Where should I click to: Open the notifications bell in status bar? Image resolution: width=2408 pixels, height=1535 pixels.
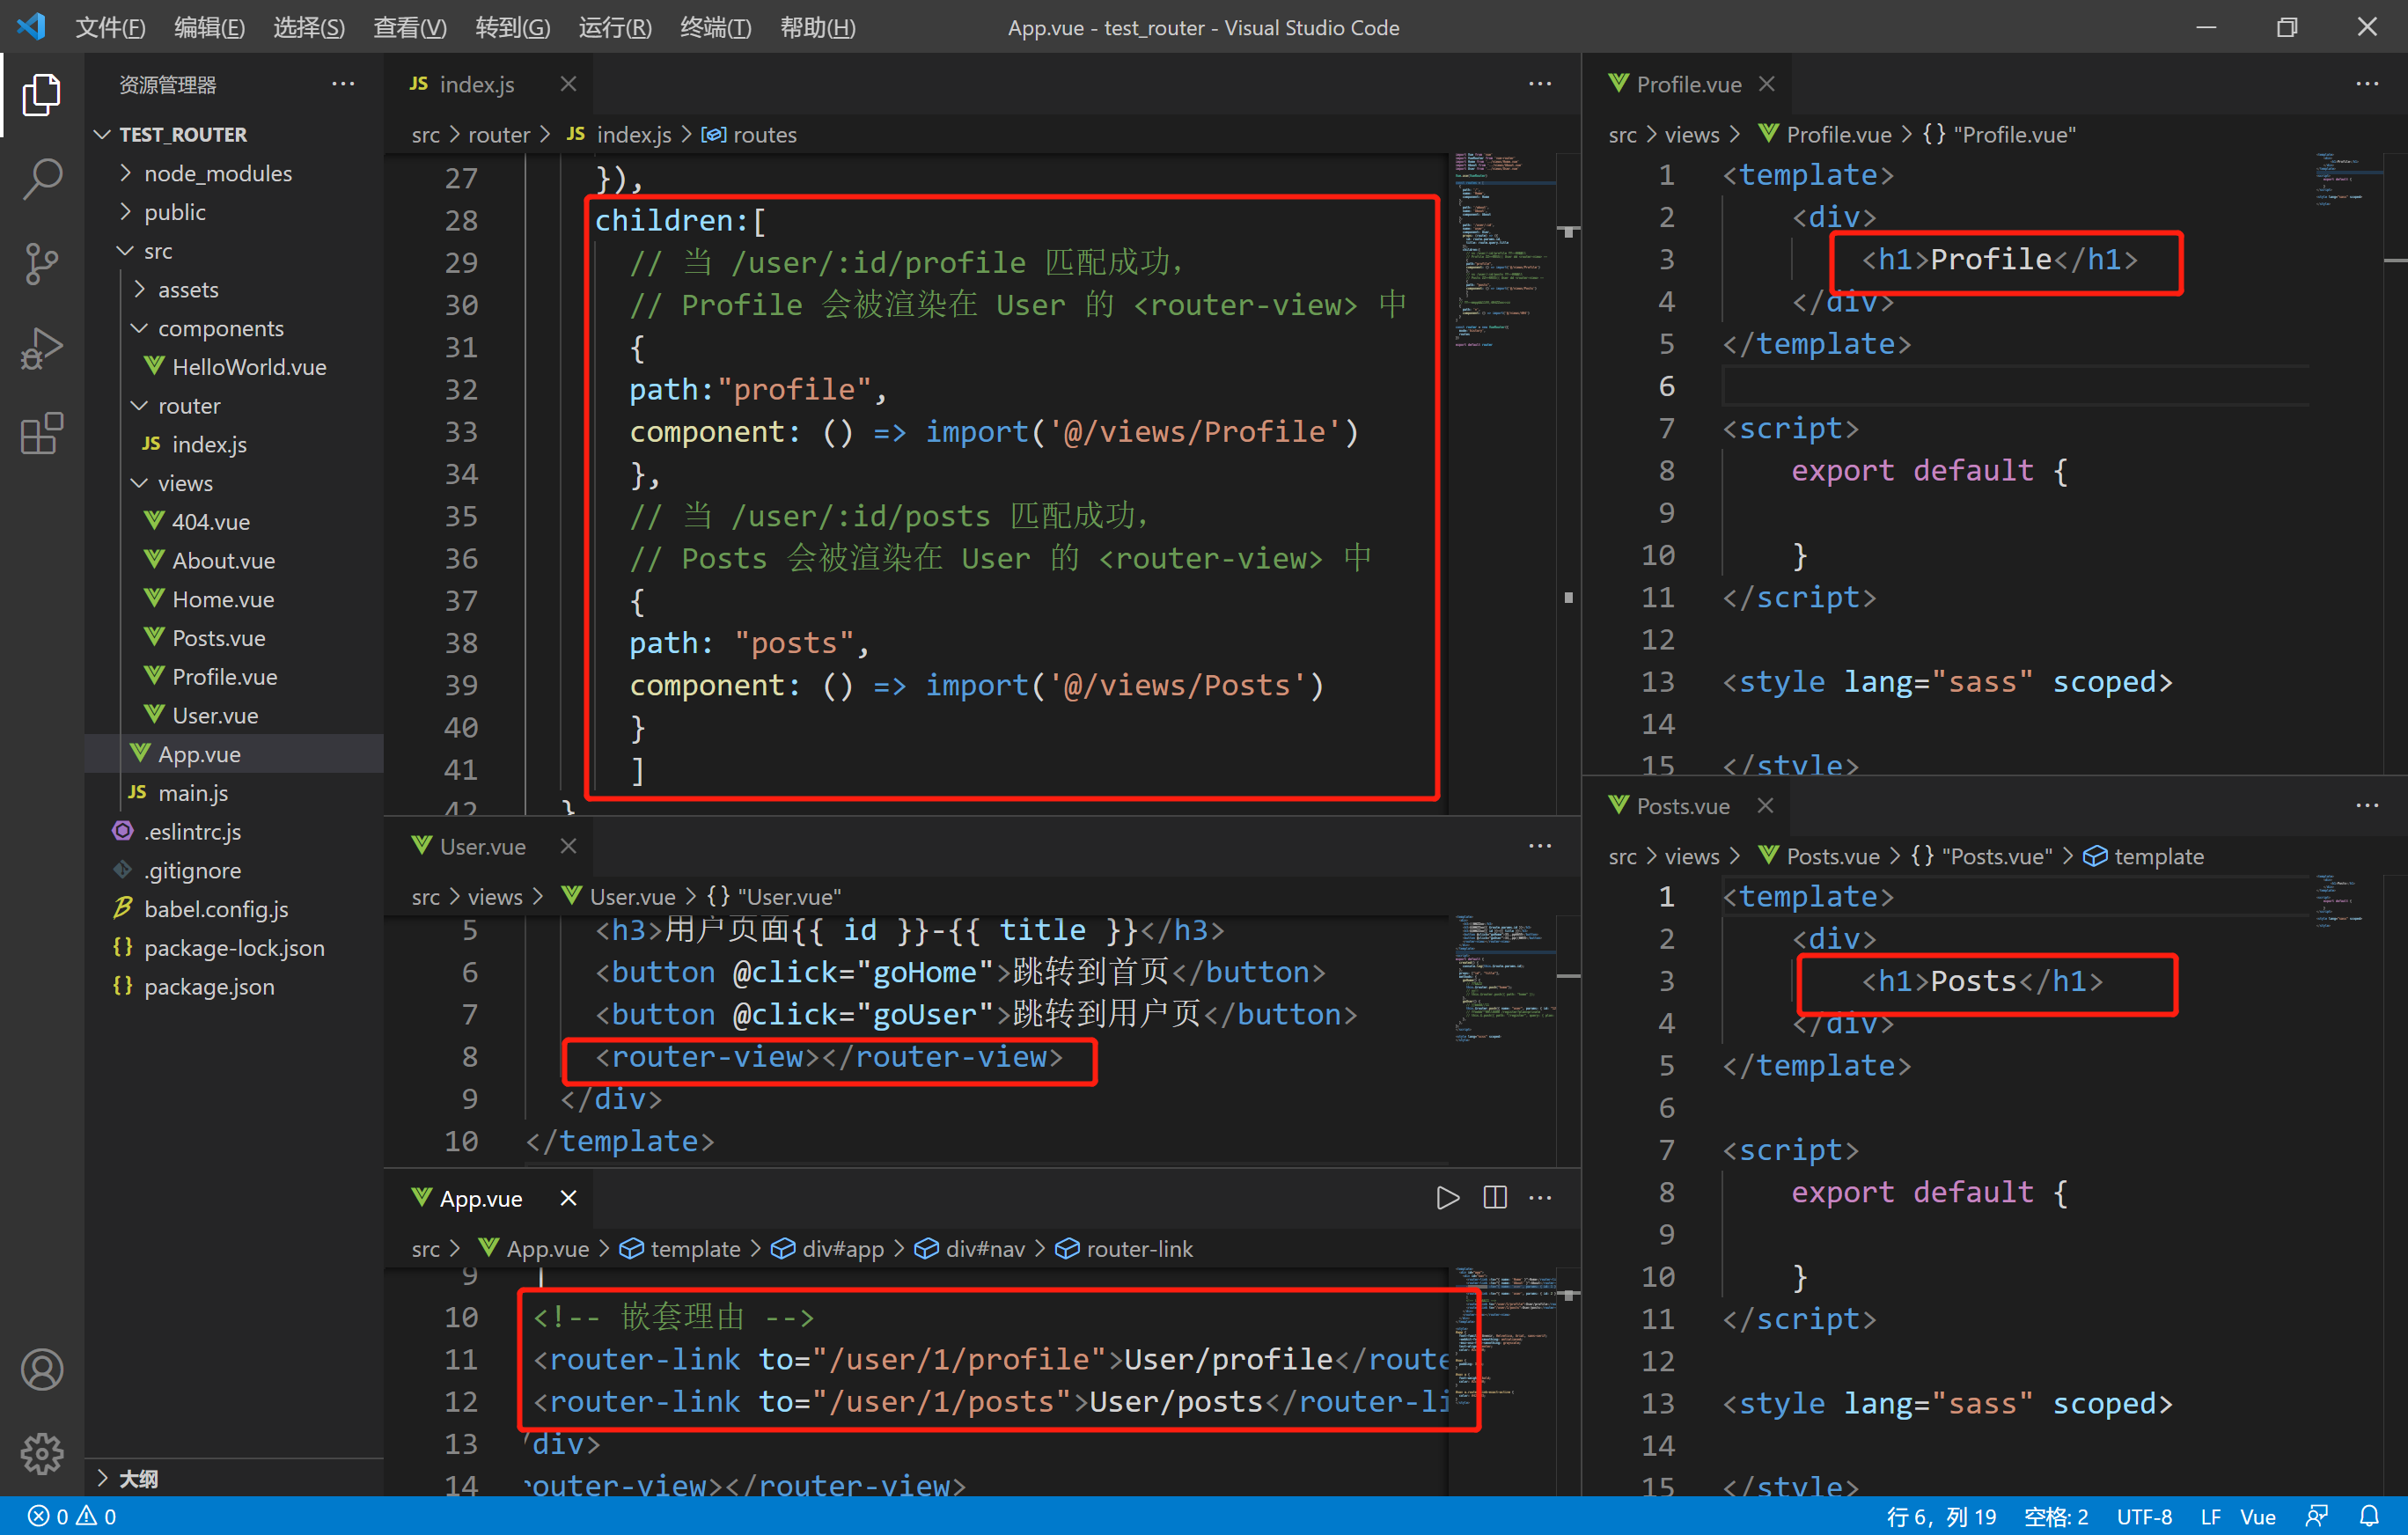(2369, 1516)
